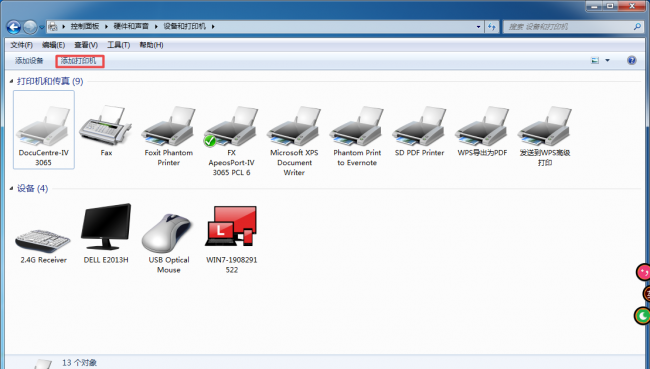The image size is (650, 369).
Task: Click the 添加打印机 button
Action: coord(79,61)
